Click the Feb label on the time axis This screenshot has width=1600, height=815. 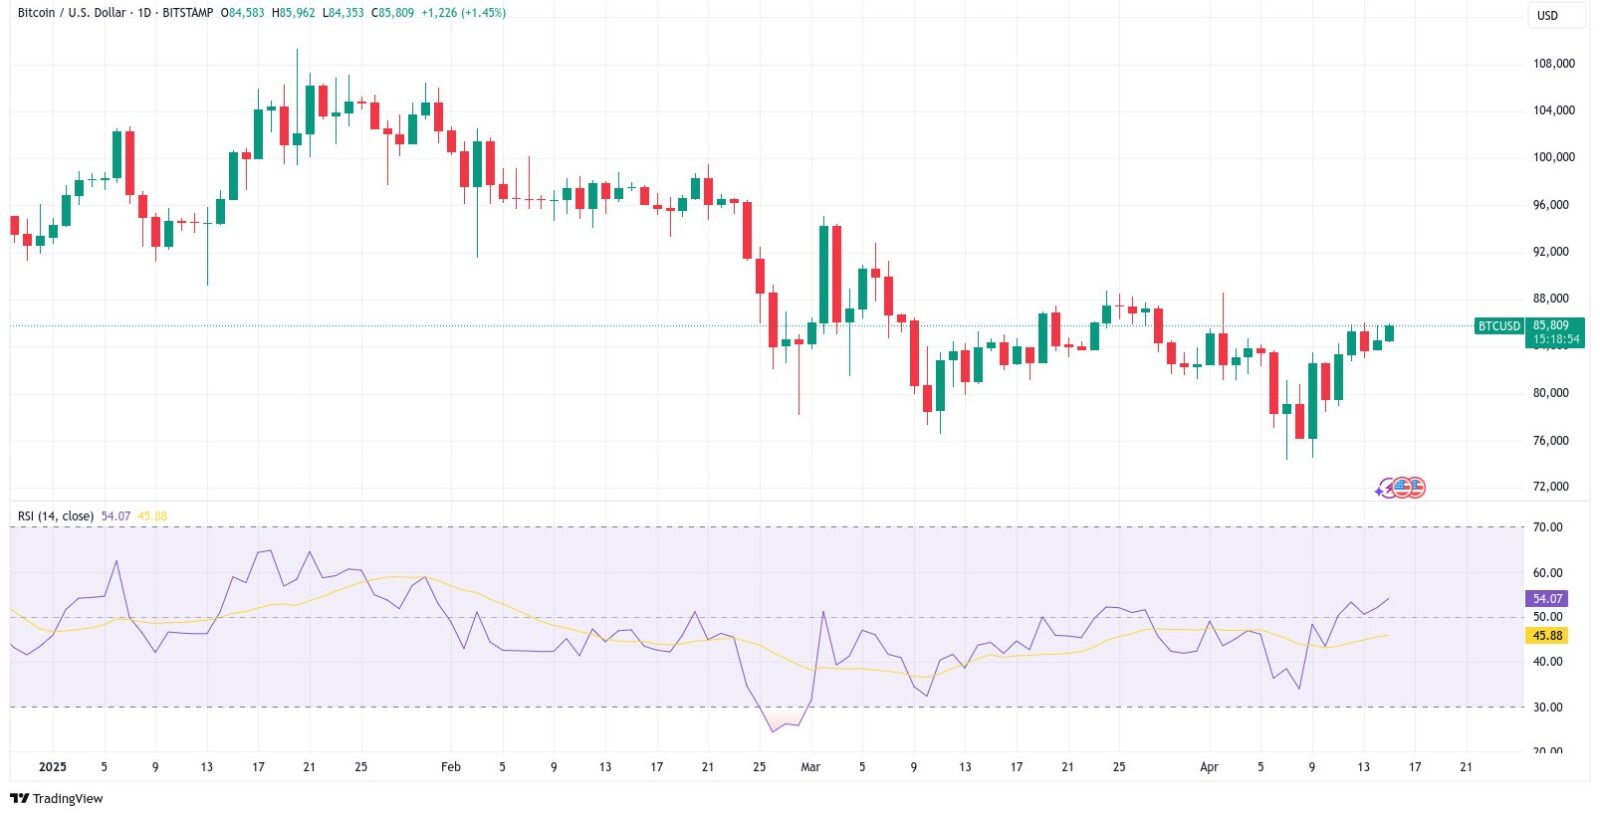pos(451,767)
